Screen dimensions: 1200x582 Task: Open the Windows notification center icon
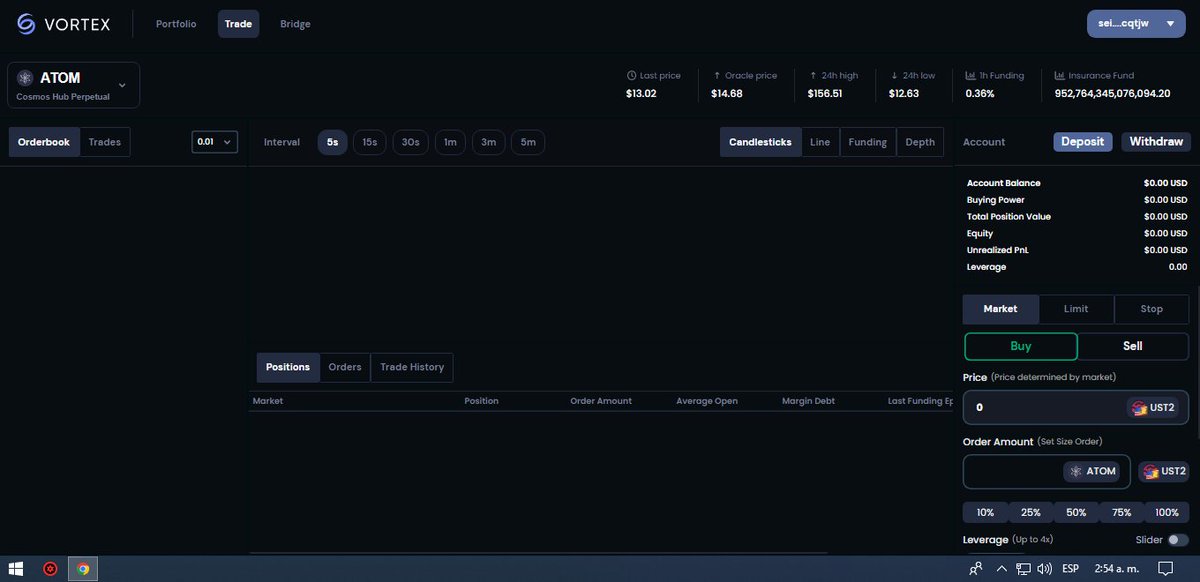coord(1165,569)
